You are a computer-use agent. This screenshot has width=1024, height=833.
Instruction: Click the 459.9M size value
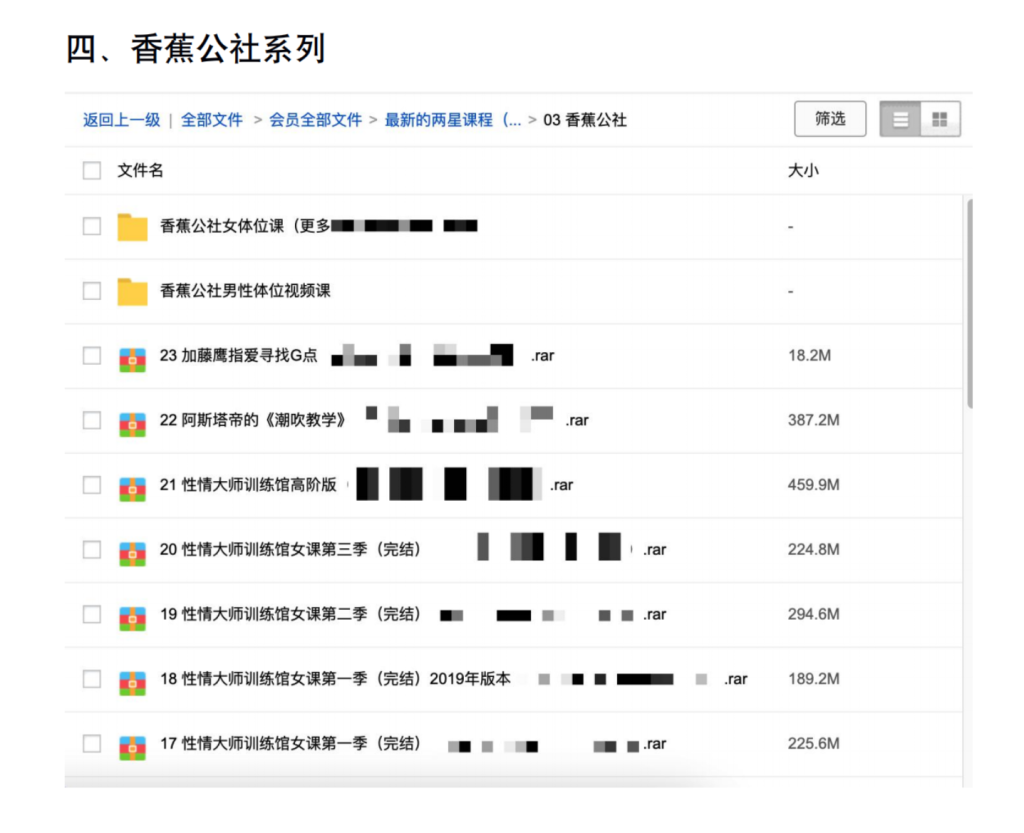tap(814, 485)
